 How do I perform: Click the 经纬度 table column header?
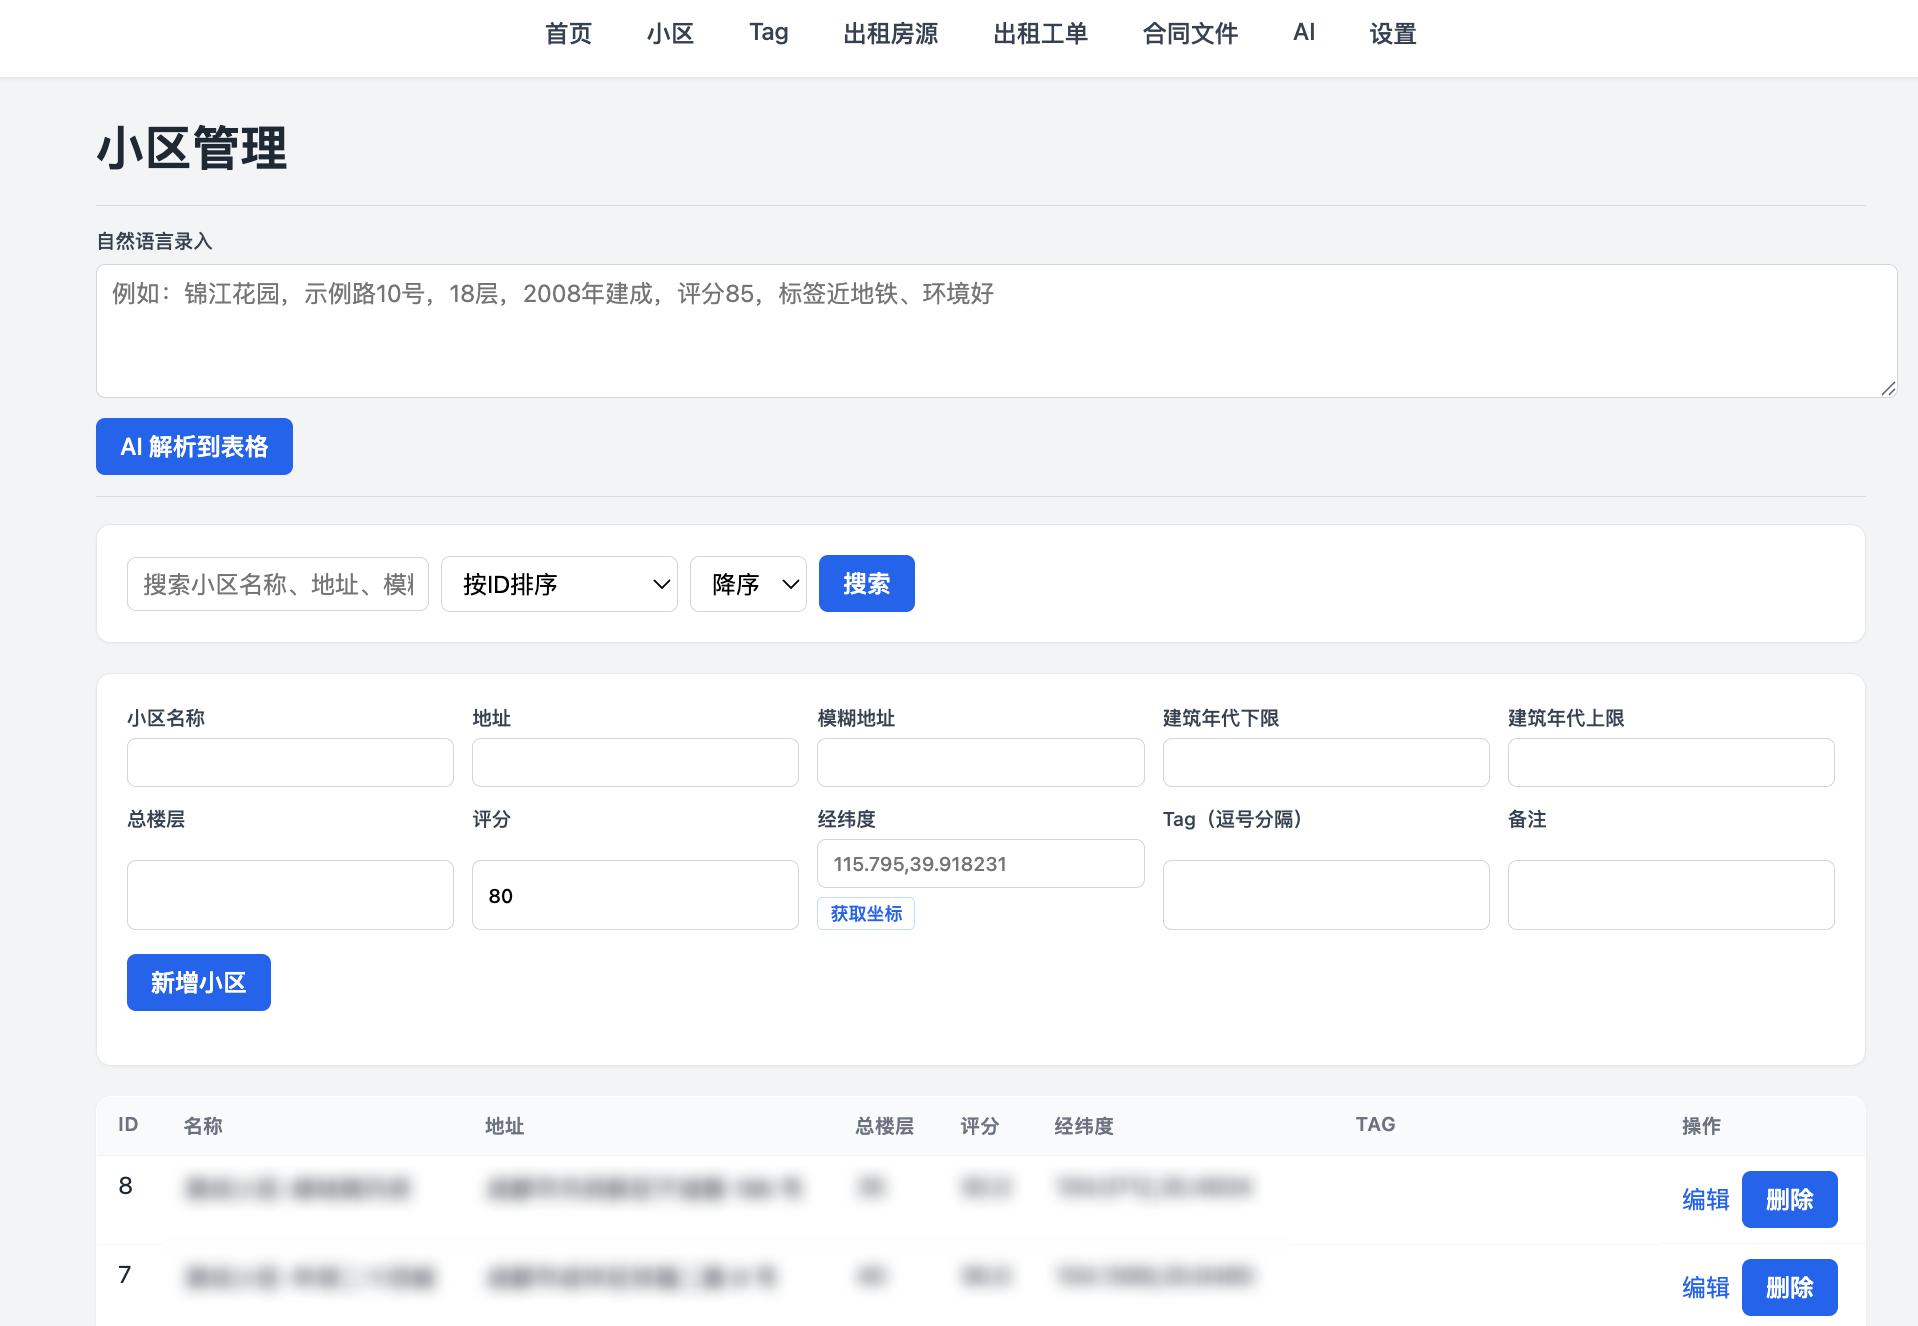coord(1084,1126)
